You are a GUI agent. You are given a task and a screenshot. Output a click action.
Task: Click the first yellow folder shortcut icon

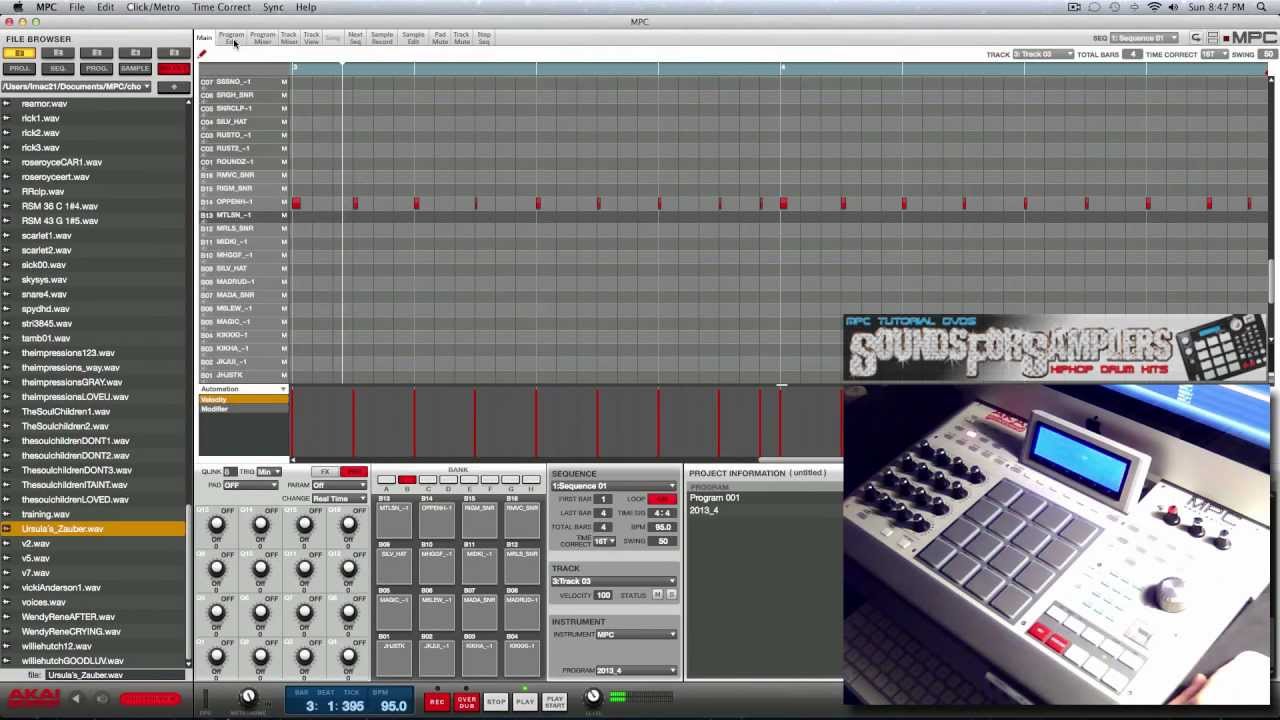(20, 53)
